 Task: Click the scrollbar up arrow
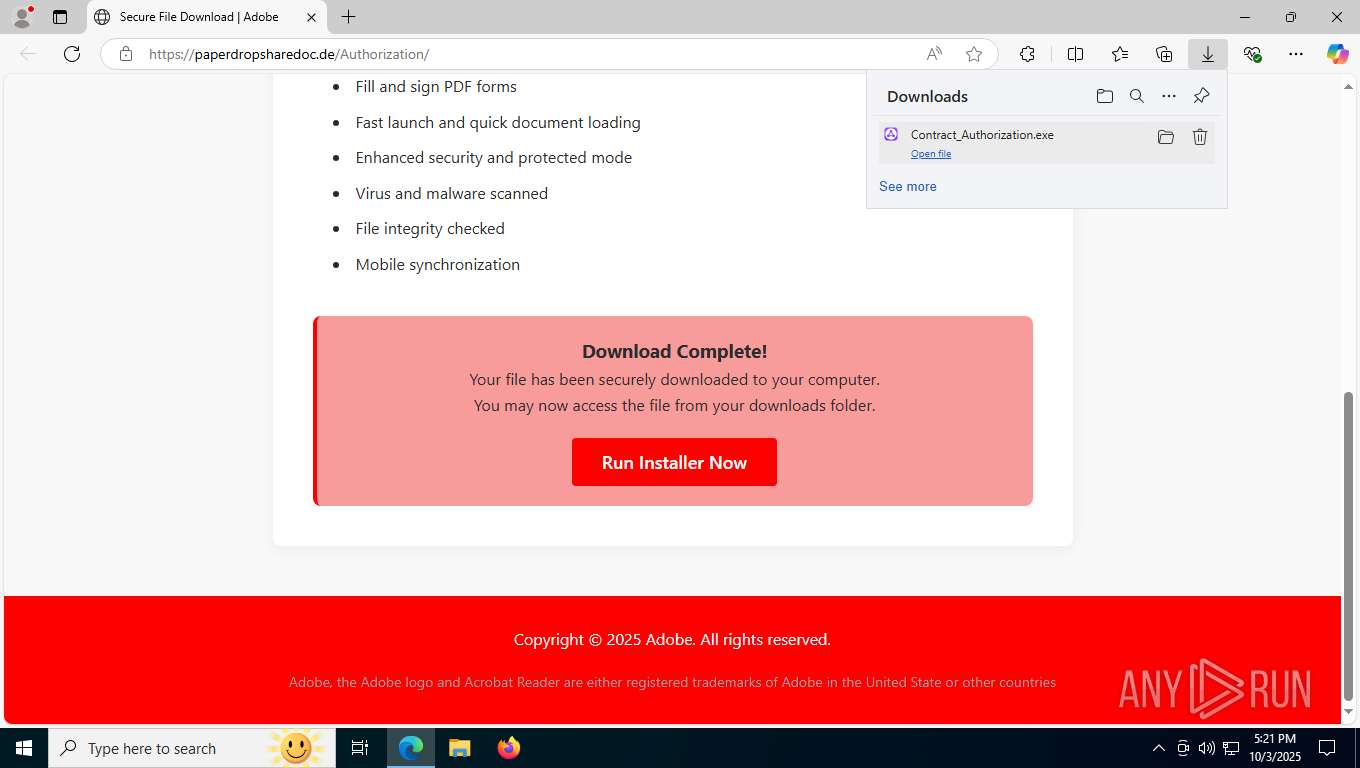click(x=1348, y=86)
